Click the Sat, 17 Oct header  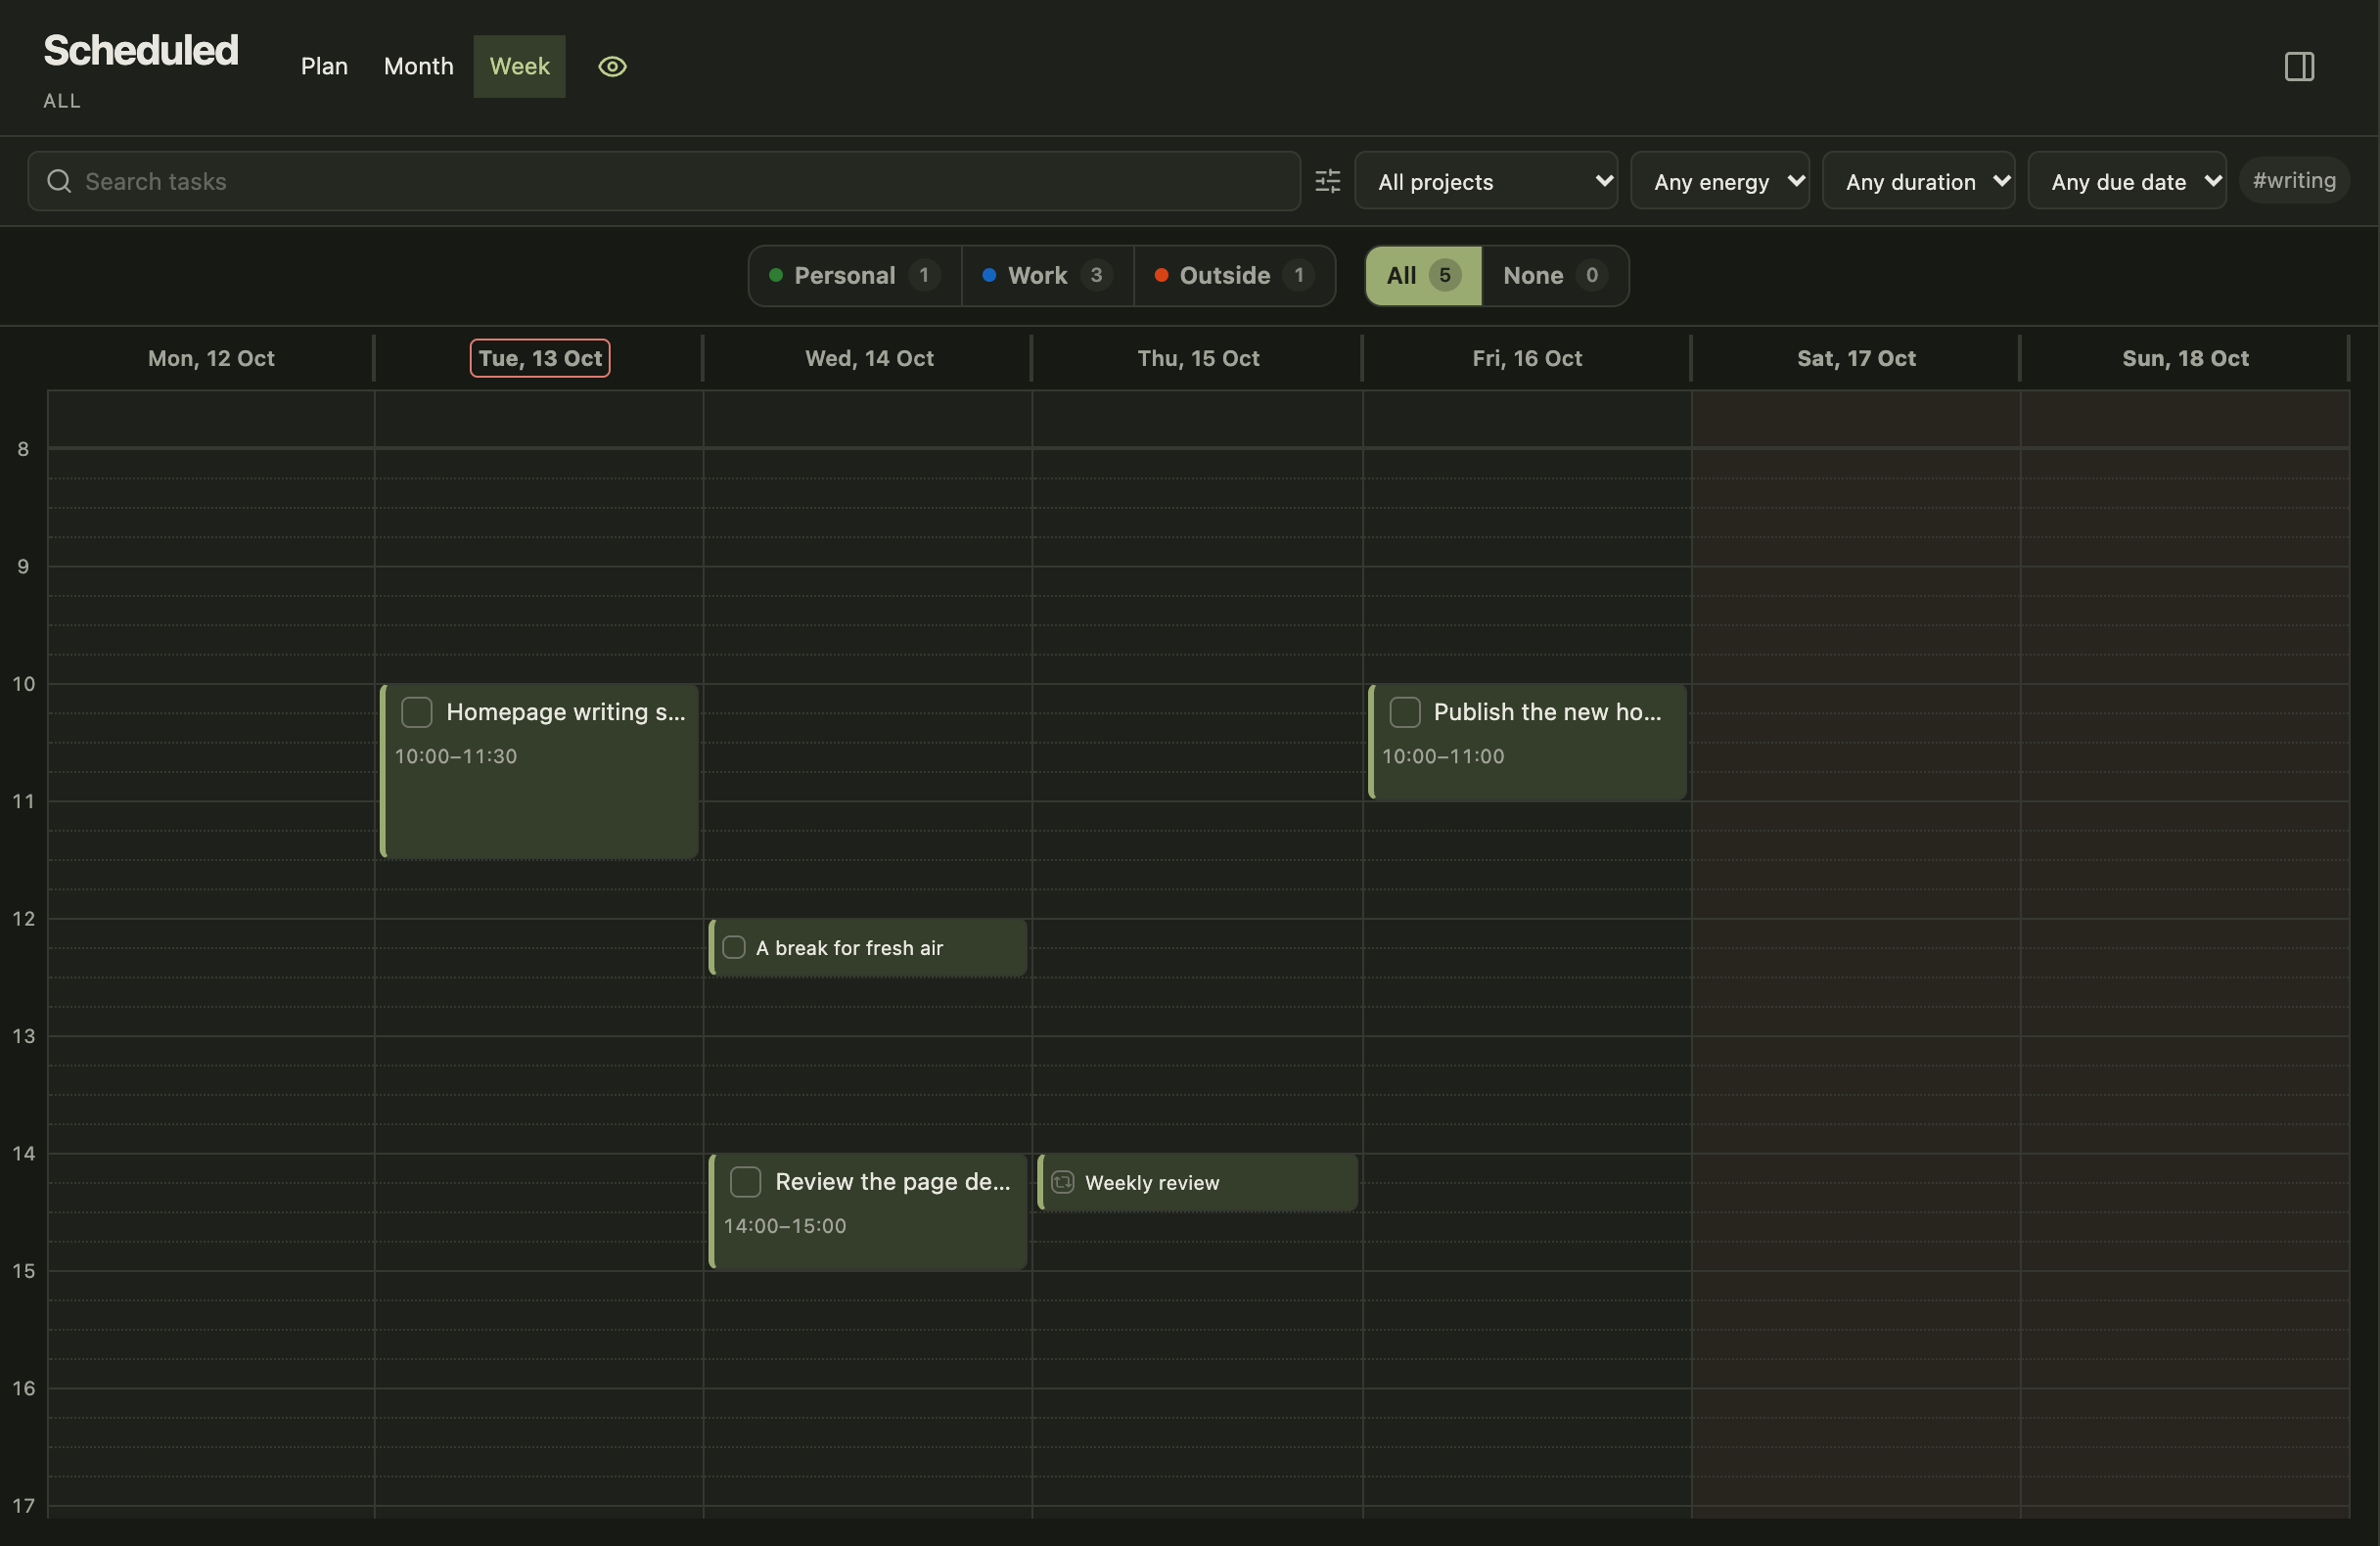pos(1856,358)
